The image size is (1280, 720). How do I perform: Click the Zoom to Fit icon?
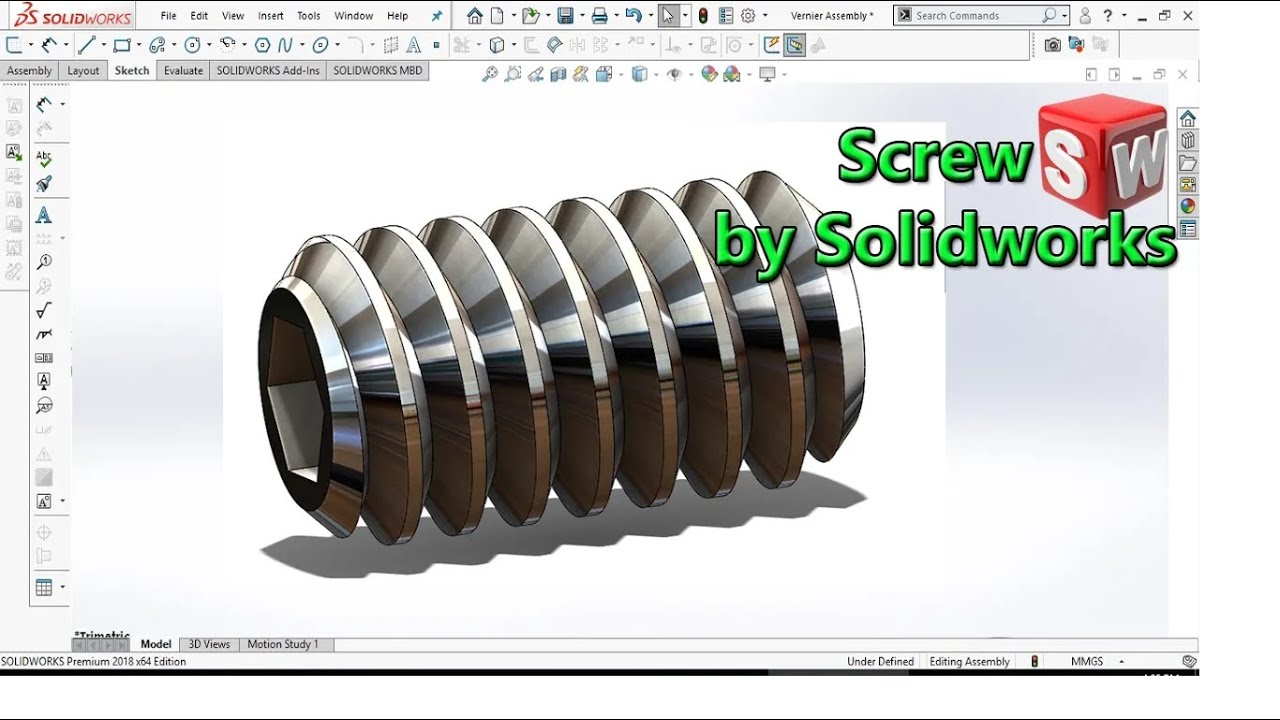(x=489, y=74)
